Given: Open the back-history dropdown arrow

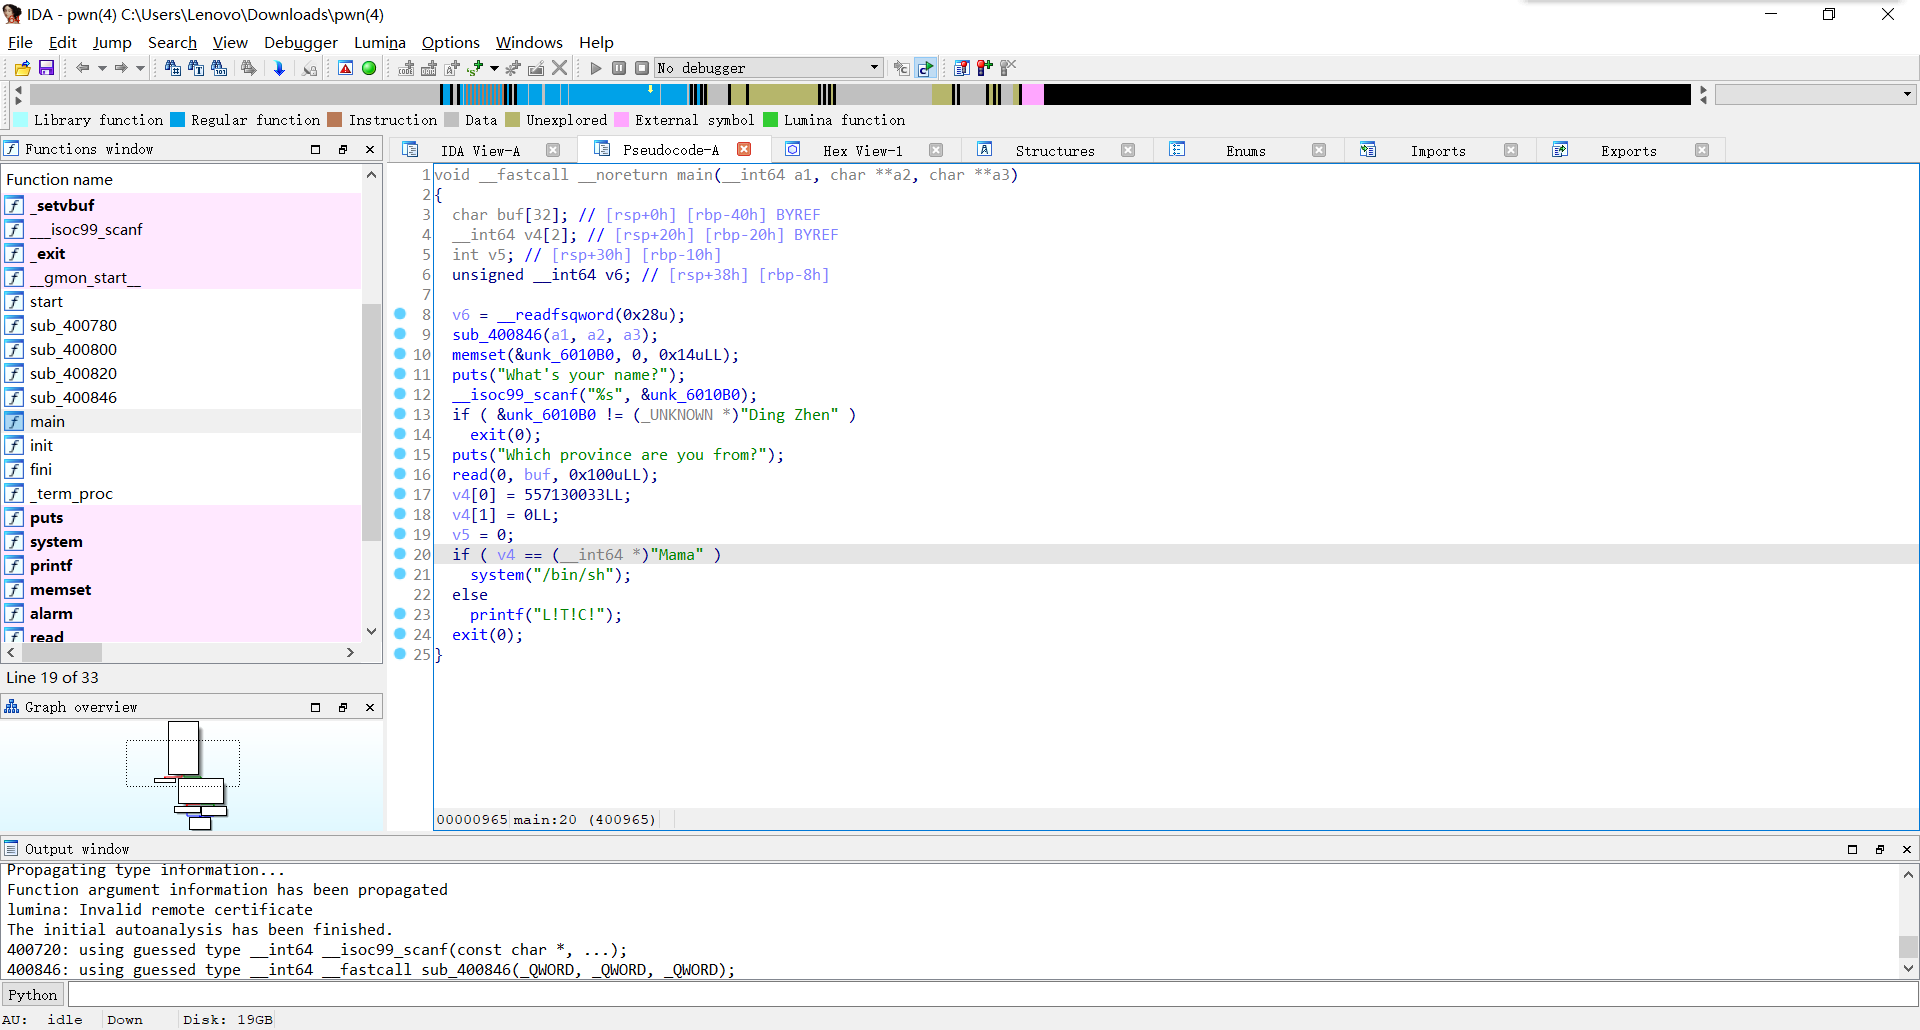Looking at the screenshot, I should point(102,68).
